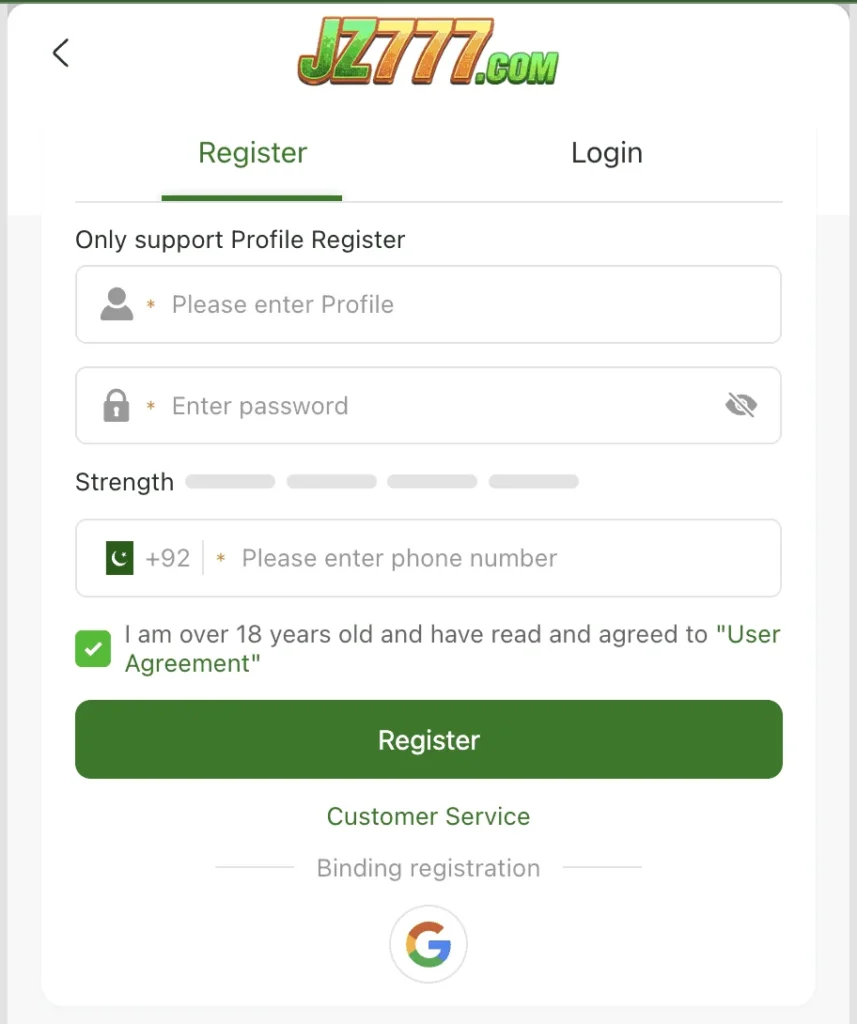Click the back arrow icon

point(61,53)
